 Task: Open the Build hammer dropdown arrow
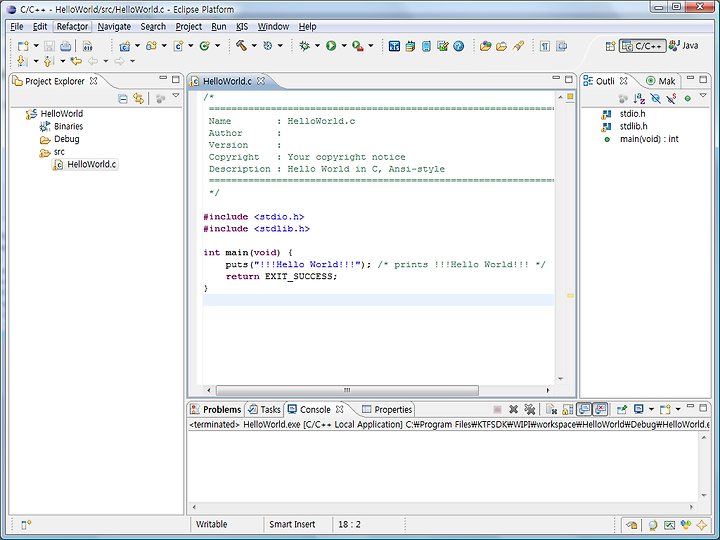[253, 46]
